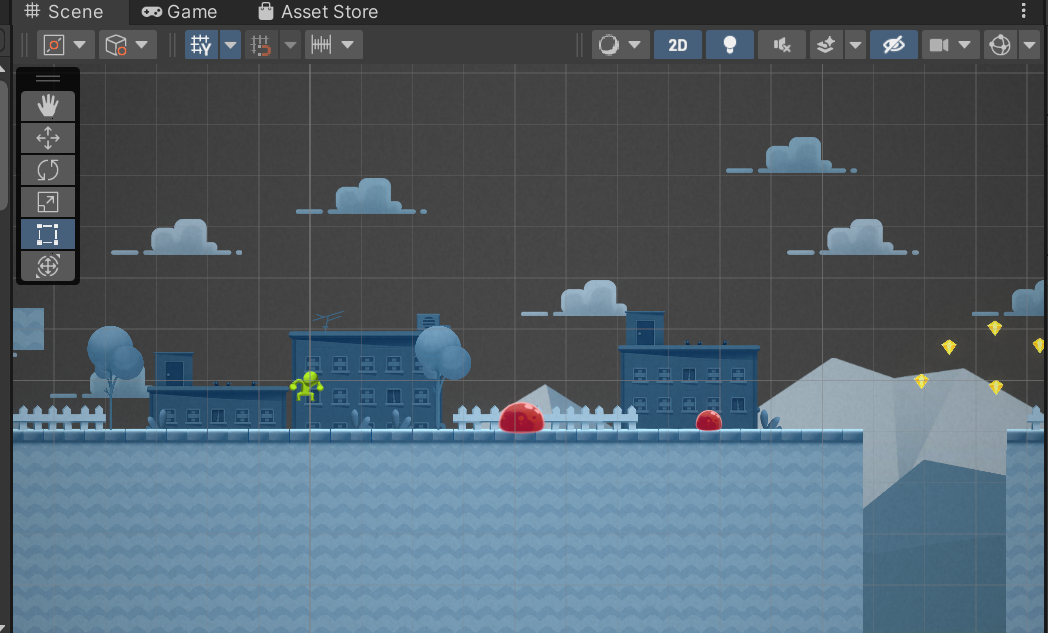Open the scene Camera settings icon

(938, 44)
